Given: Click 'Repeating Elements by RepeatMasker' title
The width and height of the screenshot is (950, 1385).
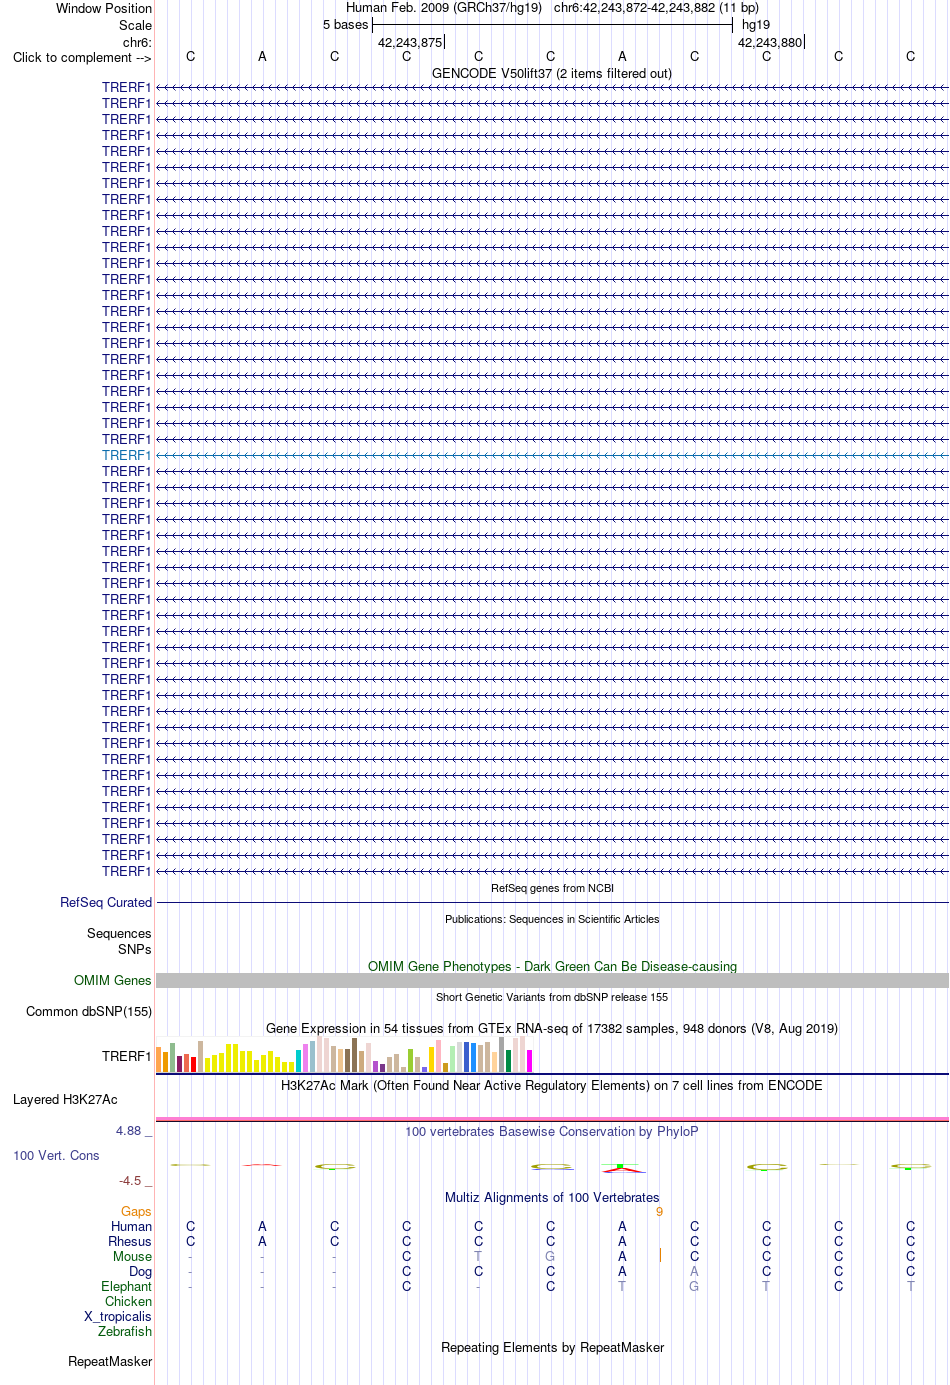Looking at the screenshot, I should [552, 1347].
